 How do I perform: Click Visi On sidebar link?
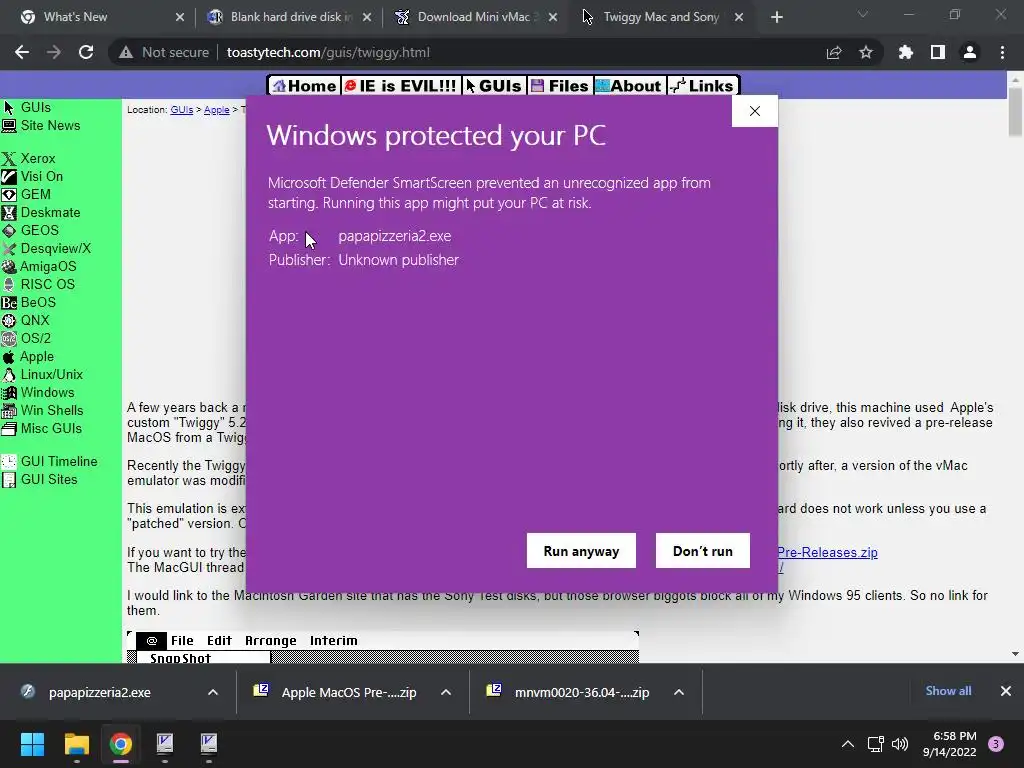click(x=41, y=176)
